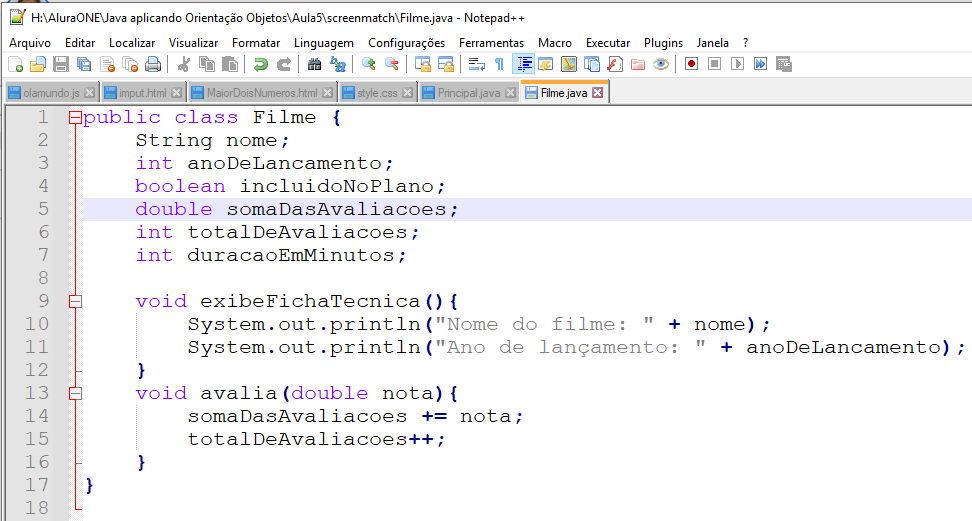Screen dimensions: 972x521
Task: Click the Open file icon
Action: tap(38, 64)
